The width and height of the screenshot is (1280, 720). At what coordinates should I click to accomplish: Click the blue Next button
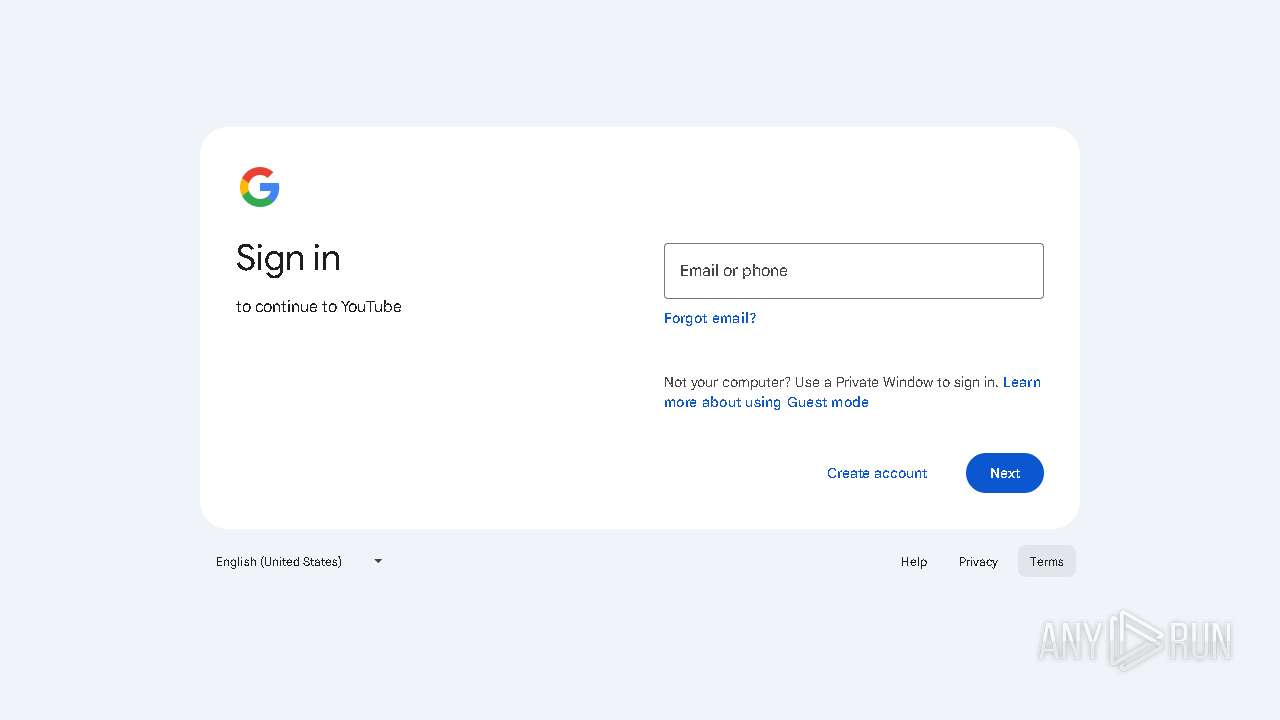(1005, 473)
